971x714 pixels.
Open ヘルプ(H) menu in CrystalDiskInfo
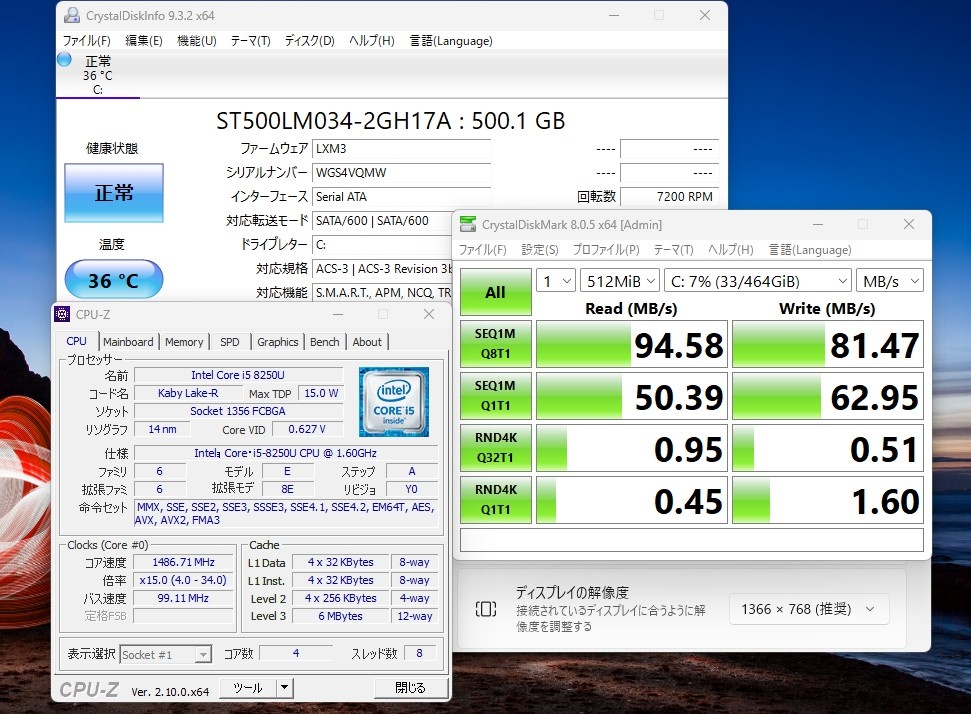[372, 41]
